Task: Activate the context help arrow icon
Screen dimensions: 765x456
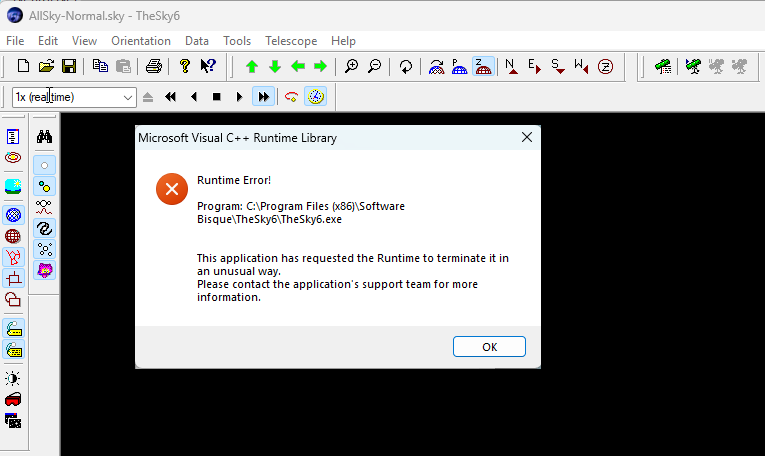Action: point(208,66)
